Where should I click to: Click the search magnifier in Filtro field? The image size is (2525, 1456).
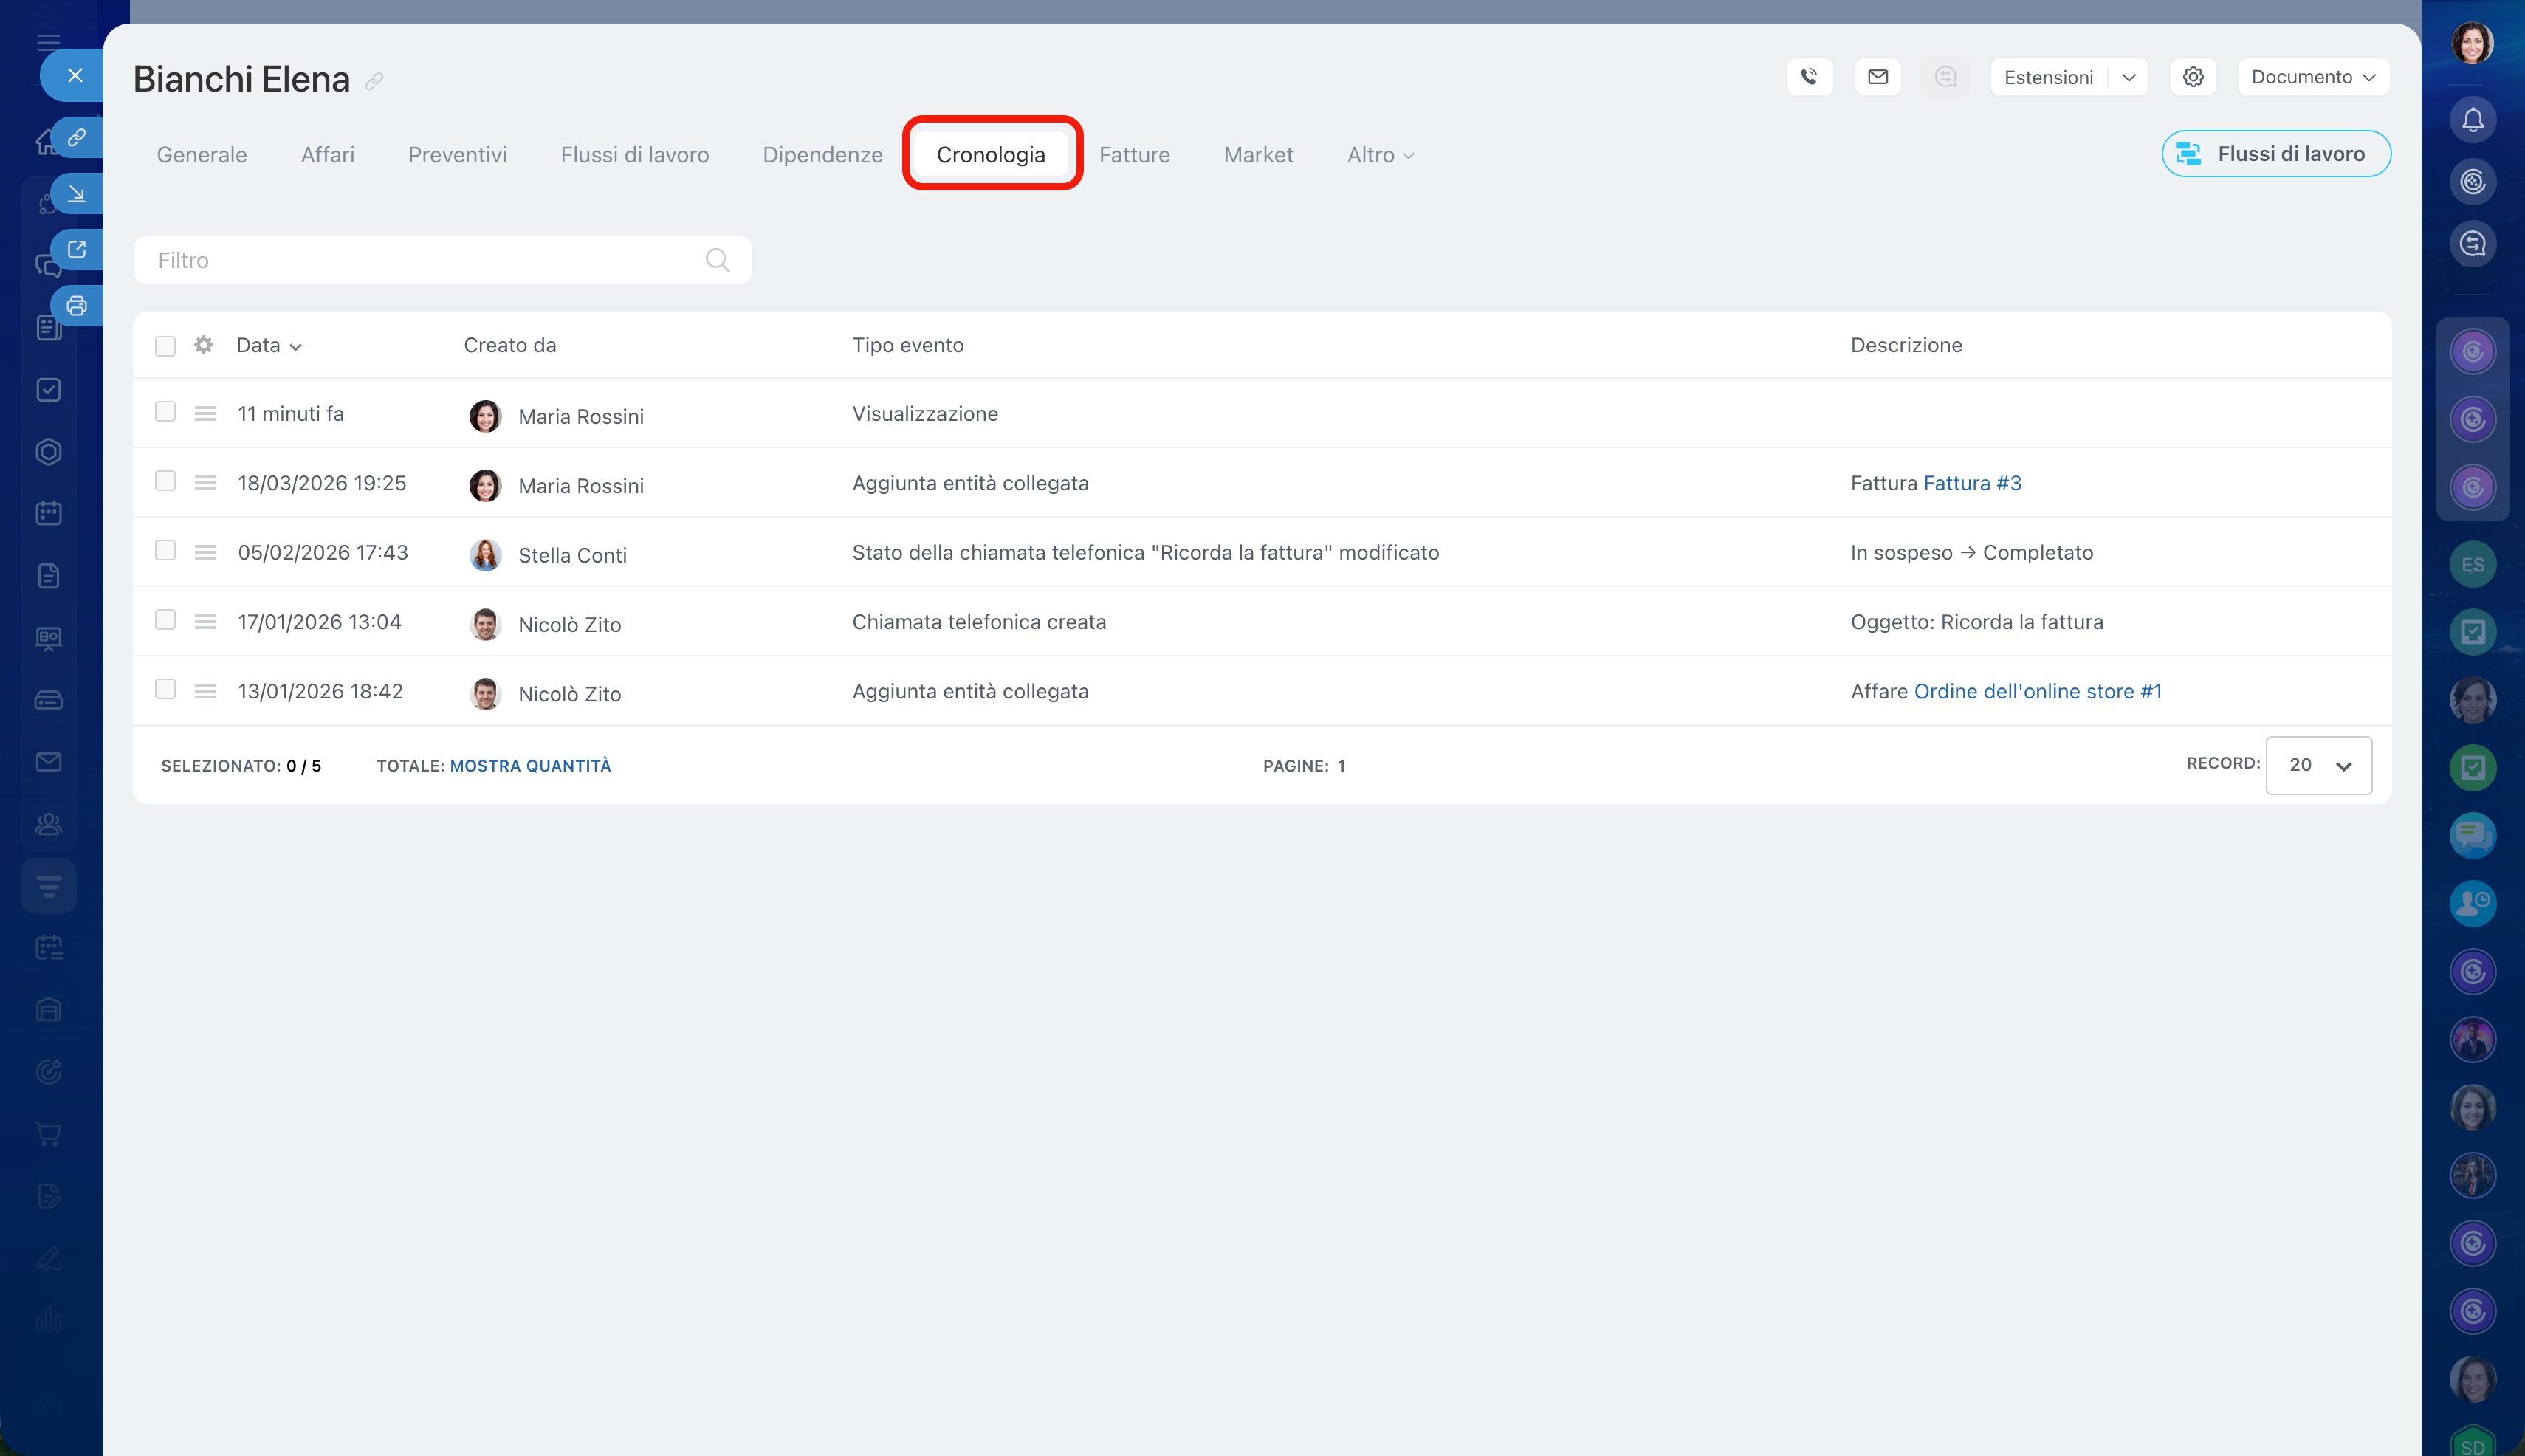pos(717,260)
